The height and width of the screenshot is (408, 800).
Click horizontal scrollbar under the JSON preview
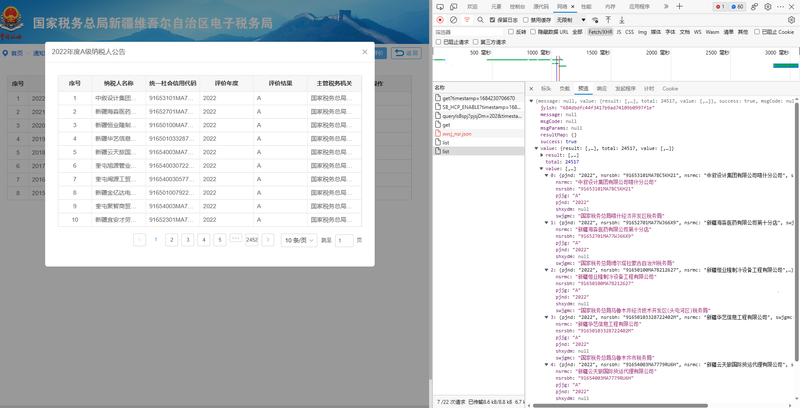tap(620, 405)
